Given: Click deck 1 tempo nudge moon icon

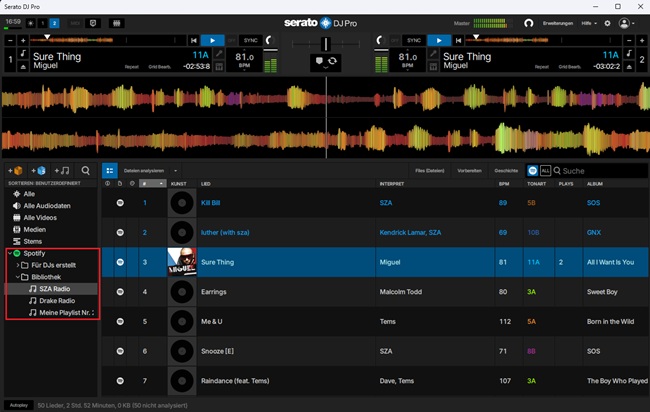Looking at the screenshot, I should [x=270, y=40].
